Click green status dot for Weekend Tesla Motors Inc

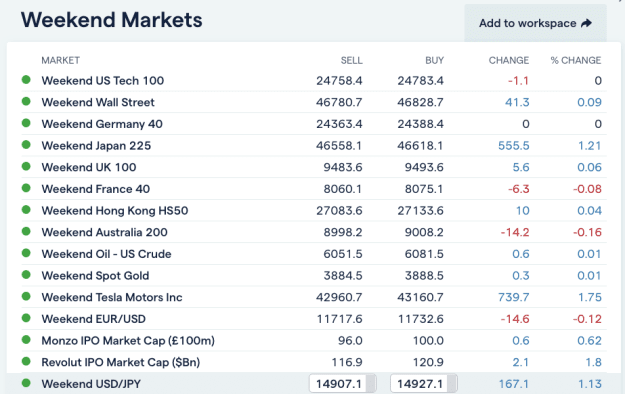[26, 296]
